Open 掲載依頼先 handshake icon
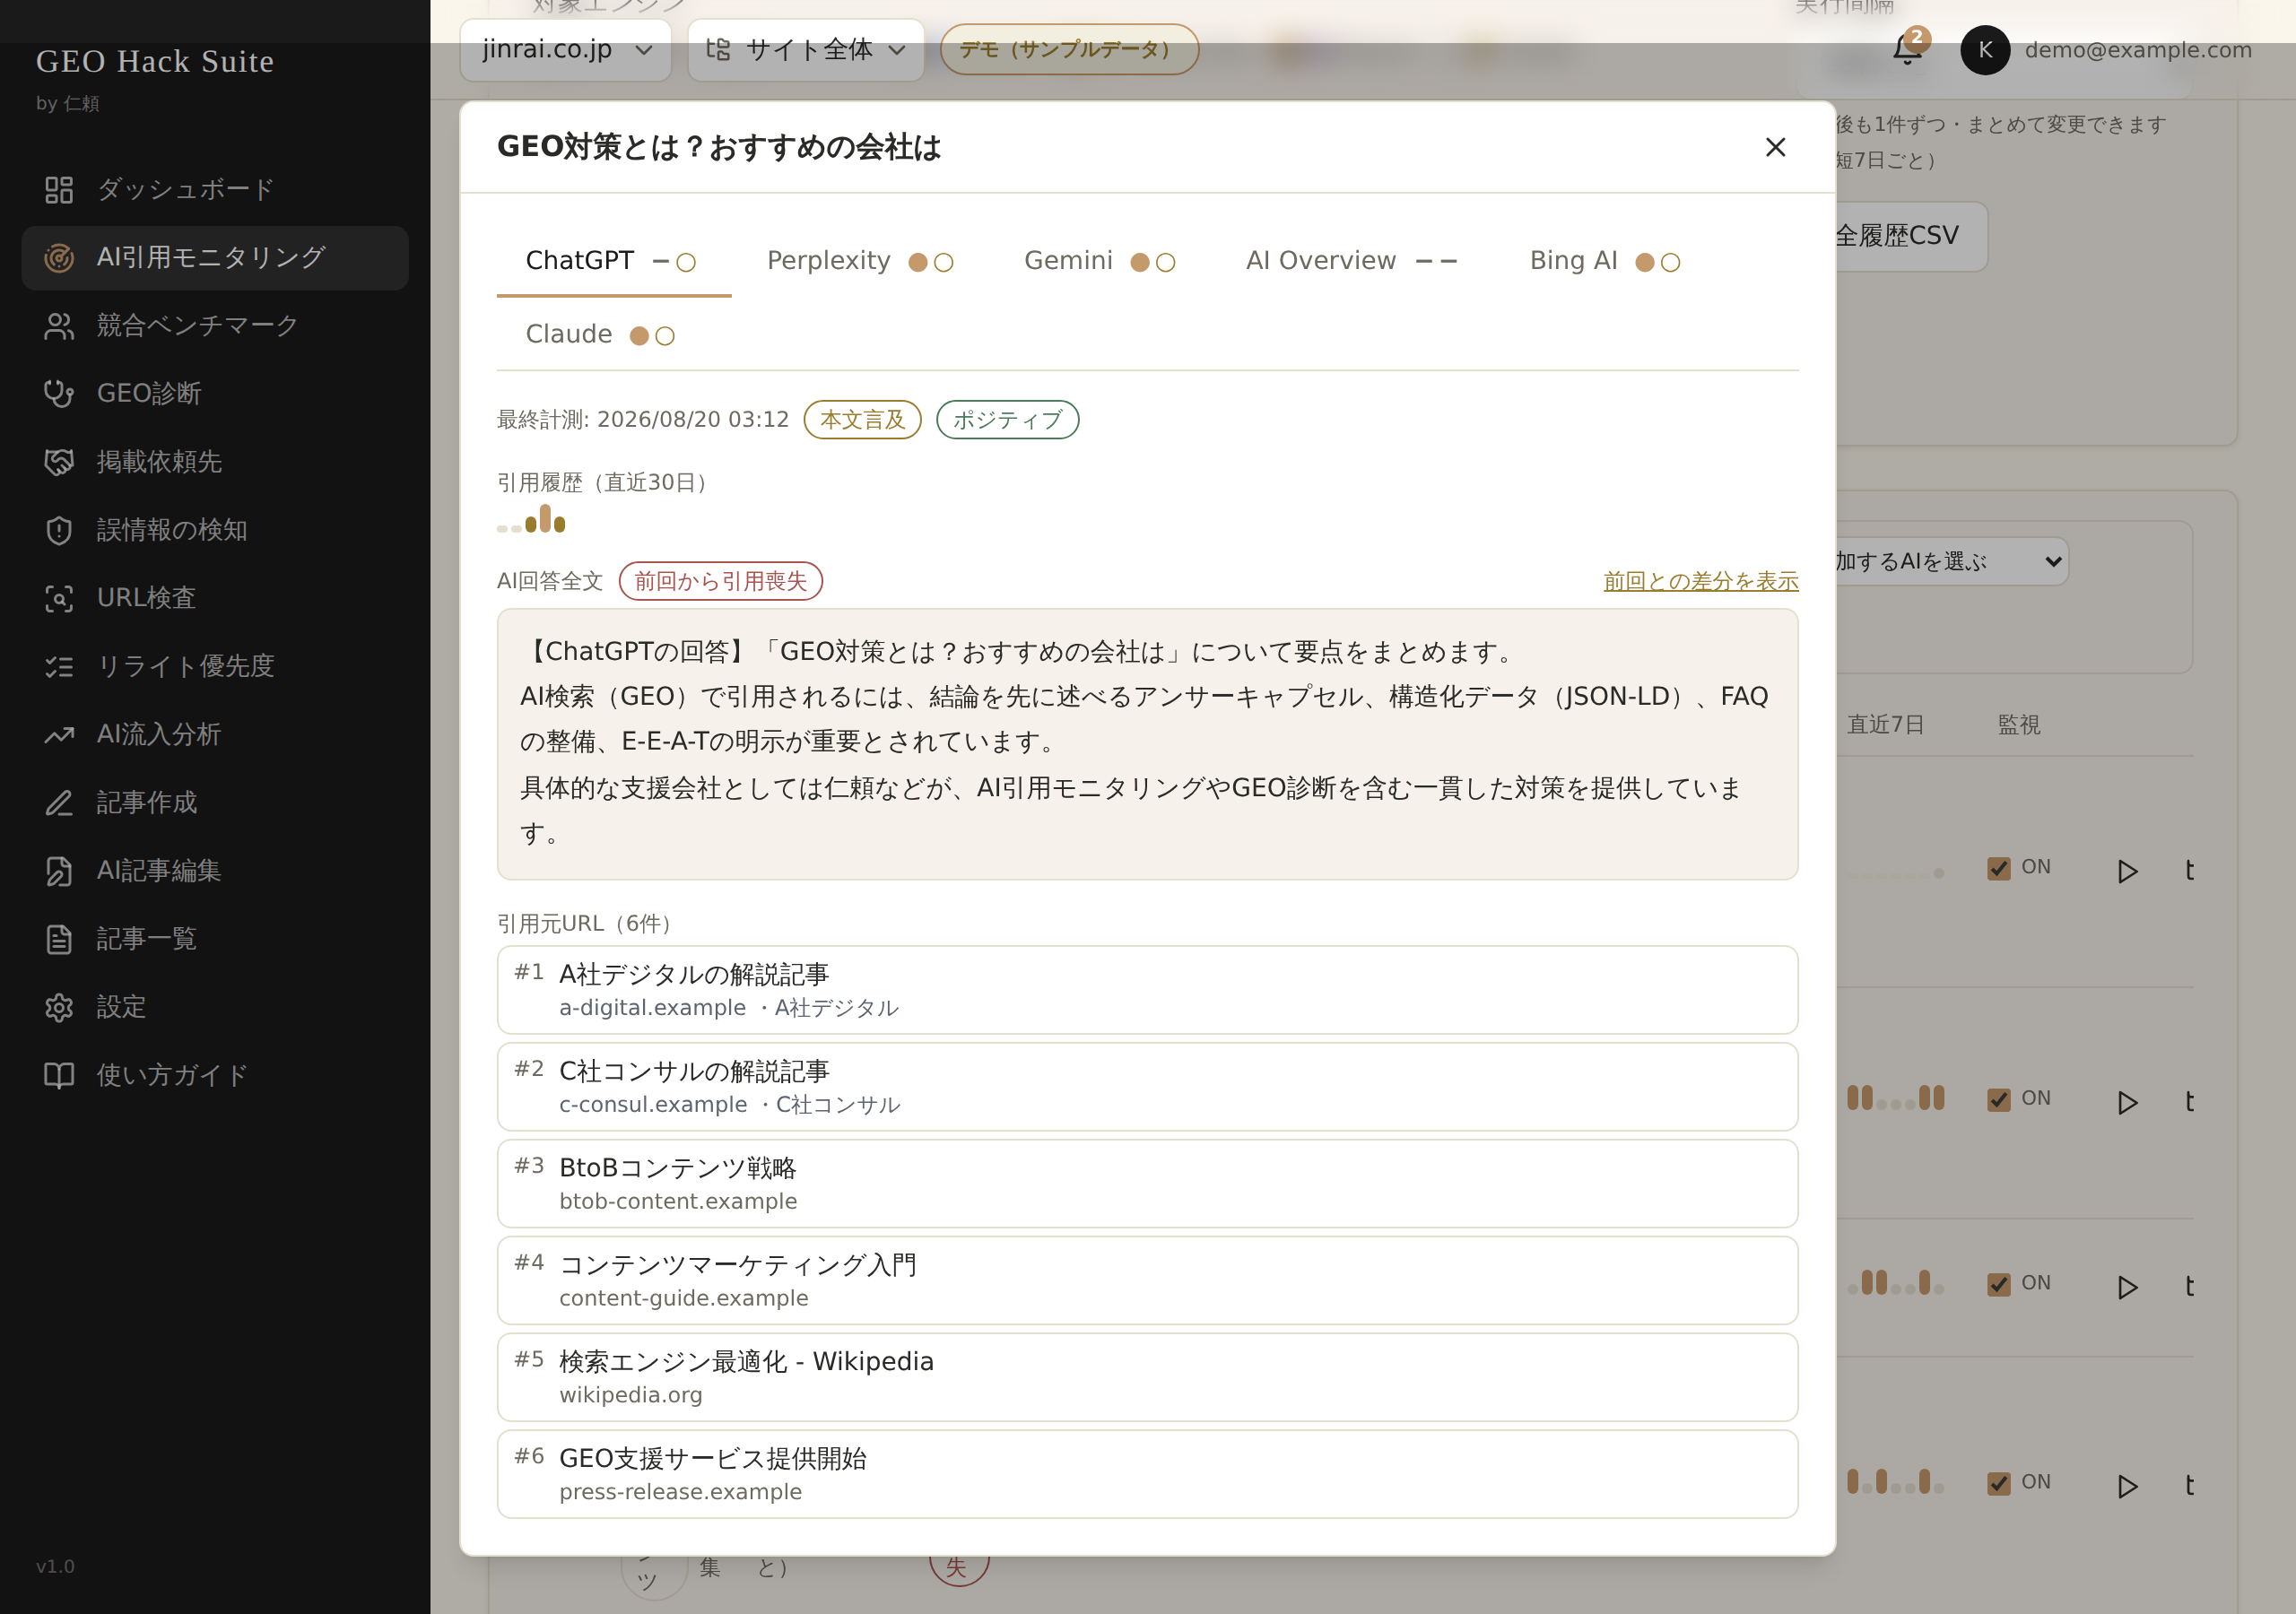 59,462
